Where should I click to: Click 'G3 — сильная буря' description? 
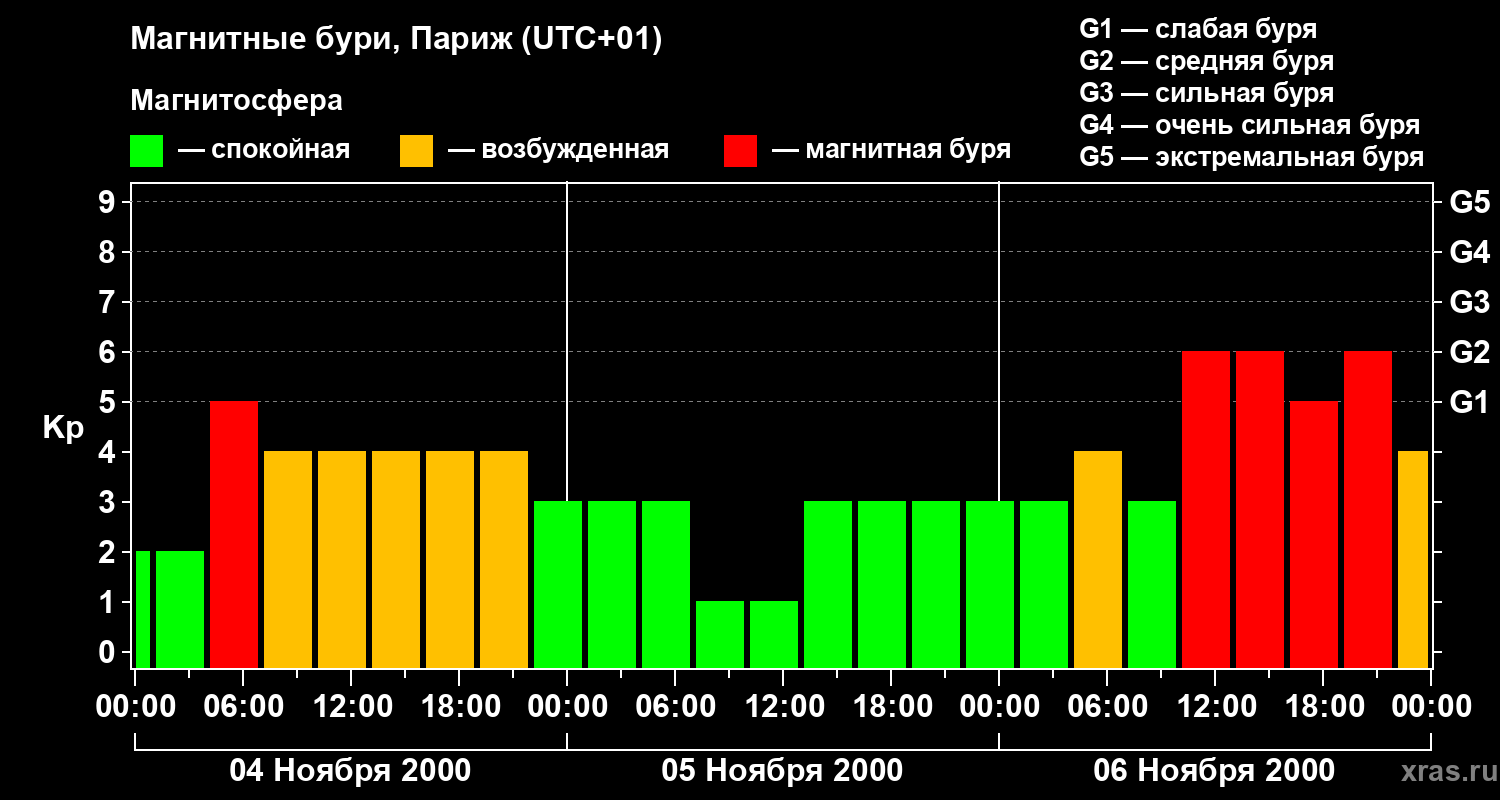(1207, 93)
